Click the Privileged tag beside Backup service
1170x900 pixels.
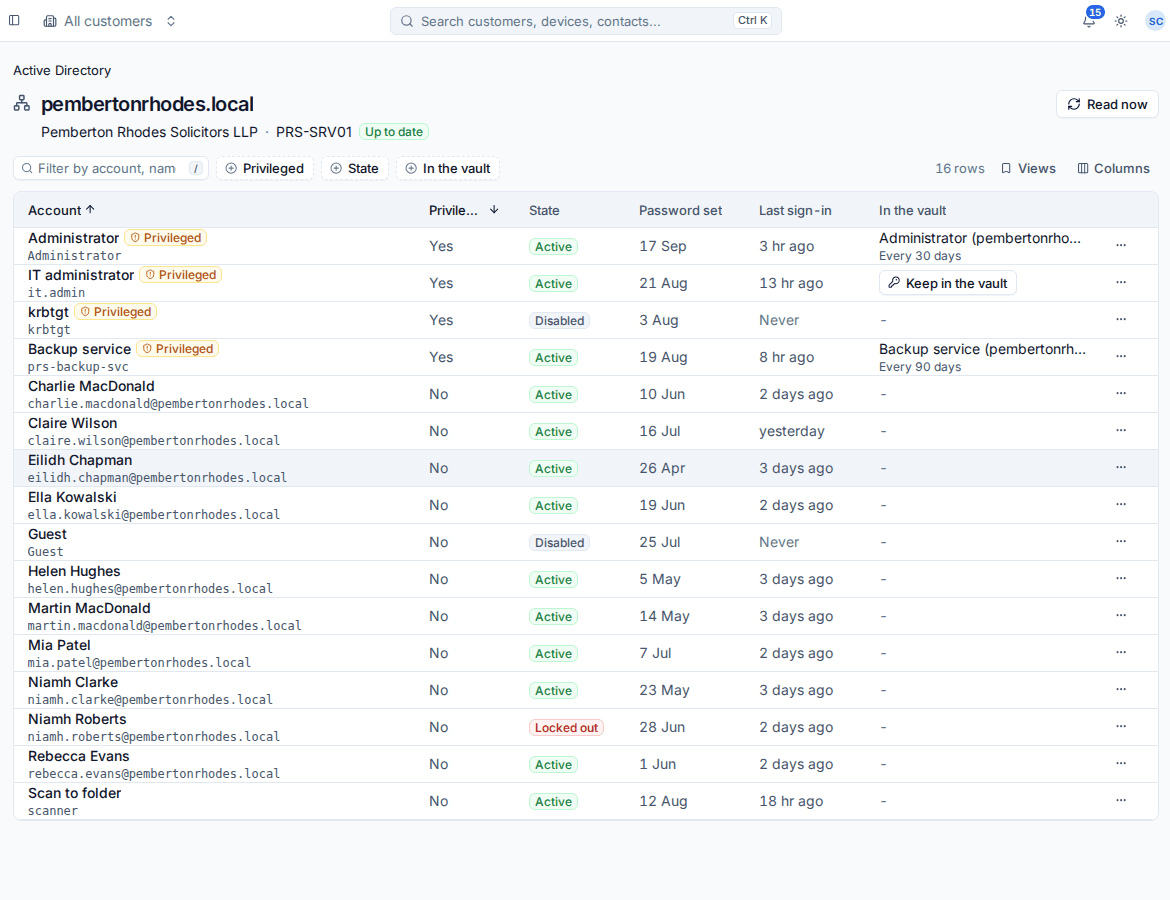(178, 349)
